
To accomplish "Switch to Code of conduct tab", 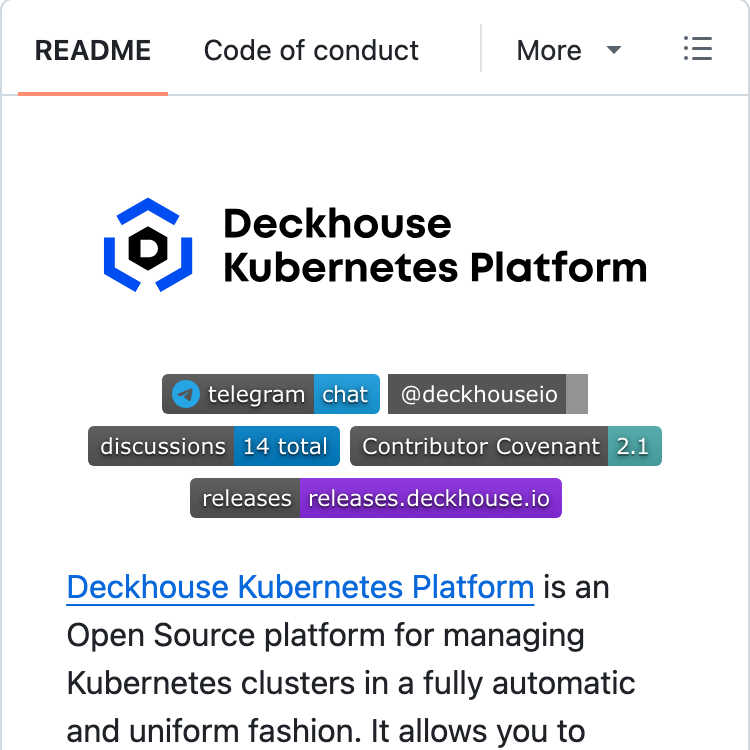I will coord(311,50).
